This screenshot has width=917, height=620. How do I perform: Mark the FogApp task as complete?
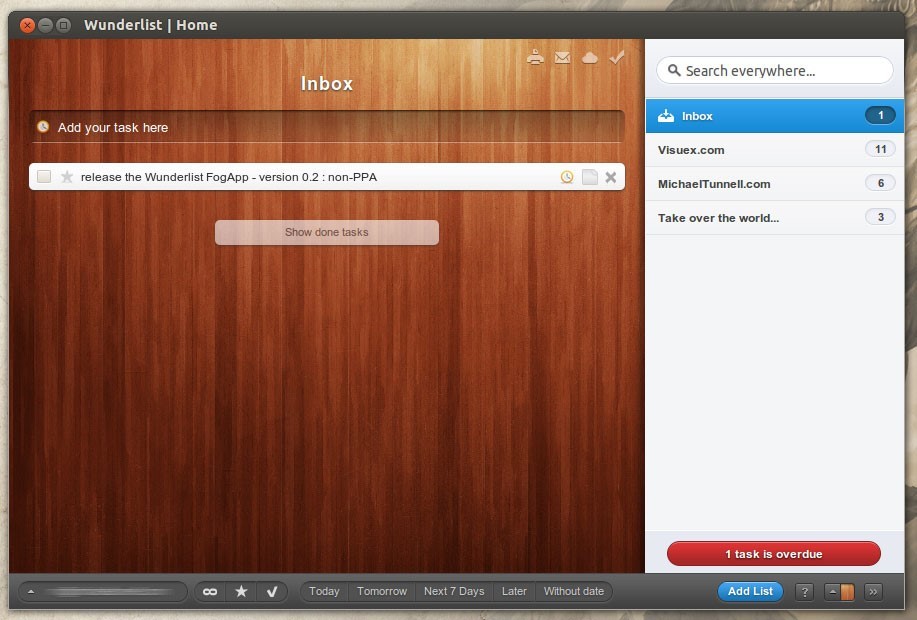tap(43, 176)
